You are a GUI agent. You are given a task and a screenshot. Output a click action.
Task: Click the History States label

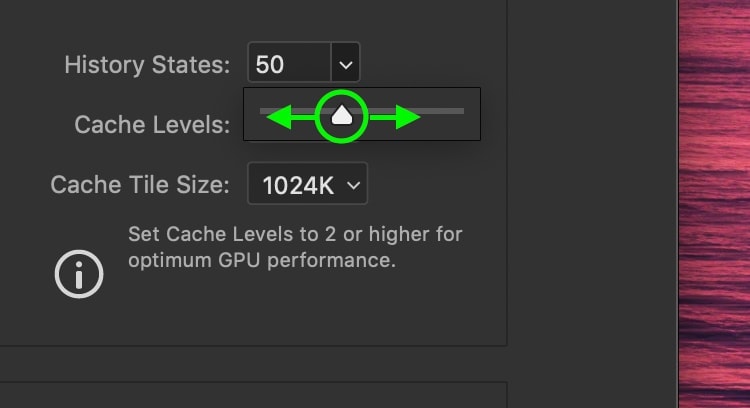tap(147, 65)
